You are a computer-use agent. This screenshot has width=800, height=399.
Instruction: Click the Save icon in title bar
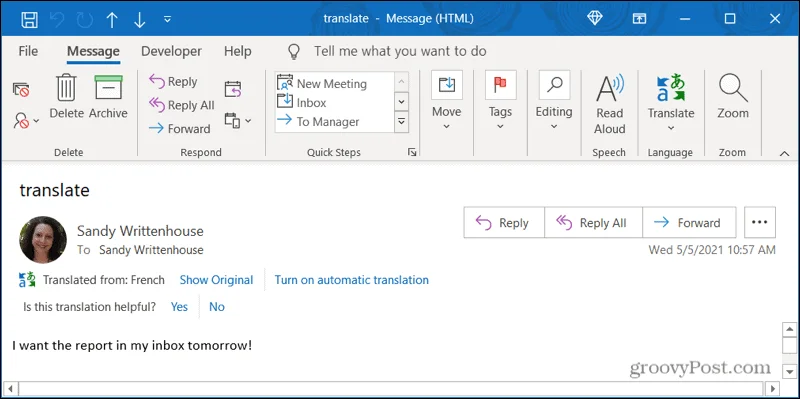point(30,19)
